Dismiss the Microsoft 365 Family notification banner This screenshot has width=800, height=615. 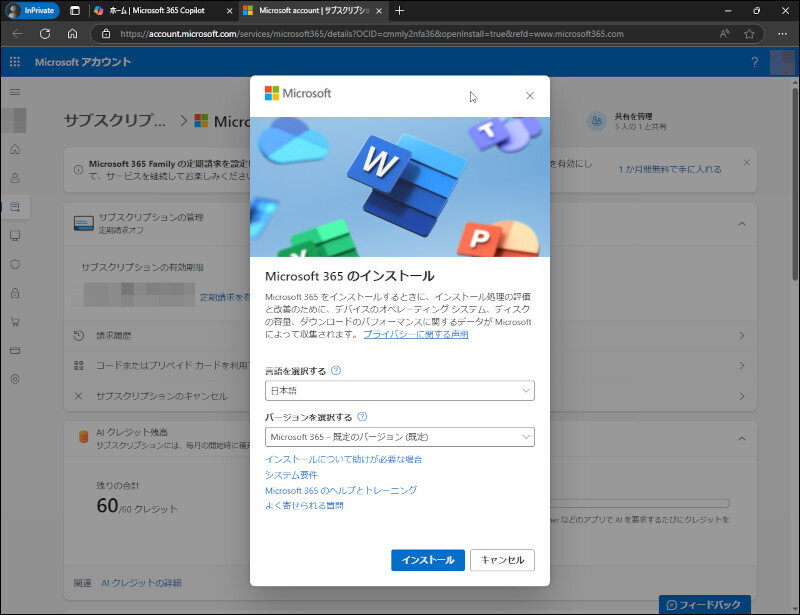point(746,162)
